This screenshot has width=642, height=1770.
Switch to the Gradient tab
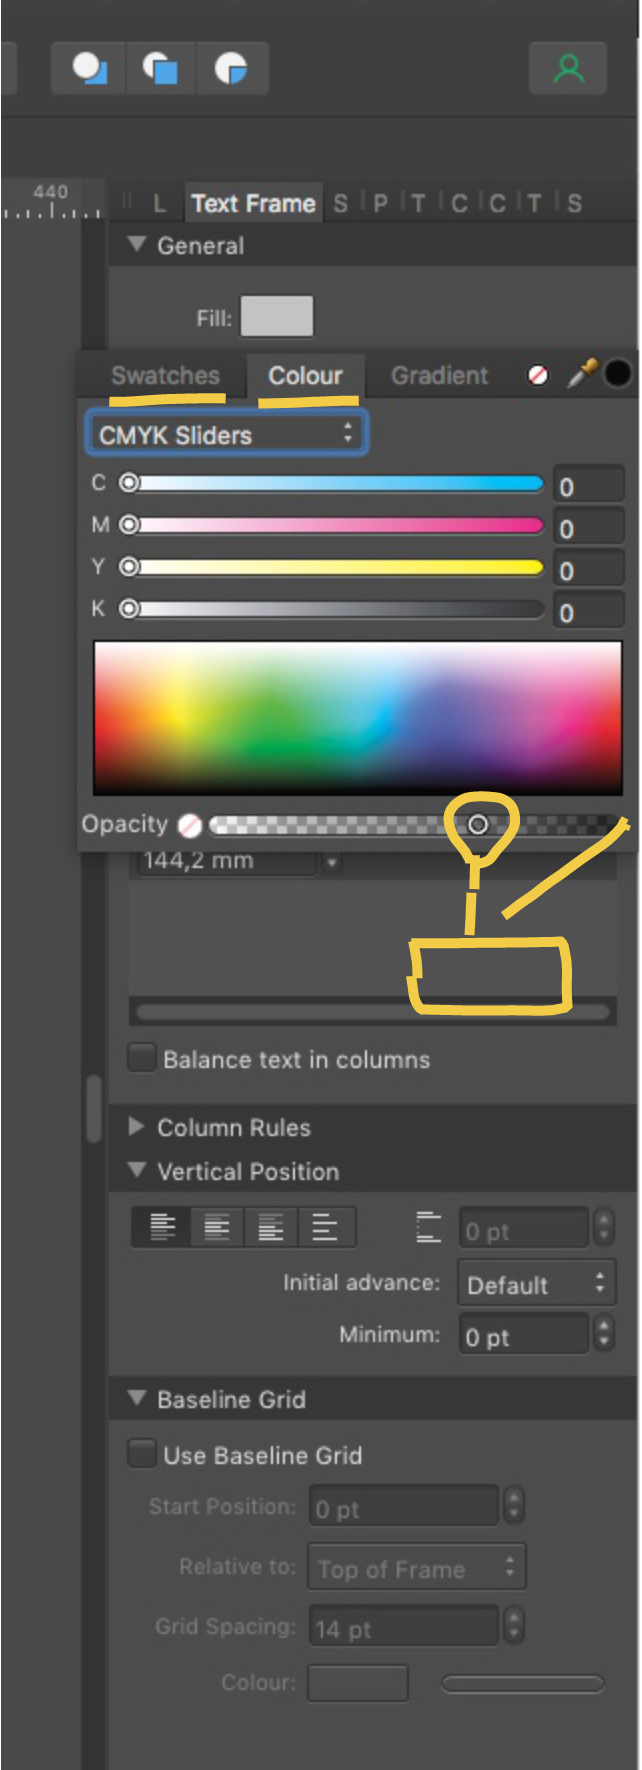pyautogui.click(x=439, y=375)
